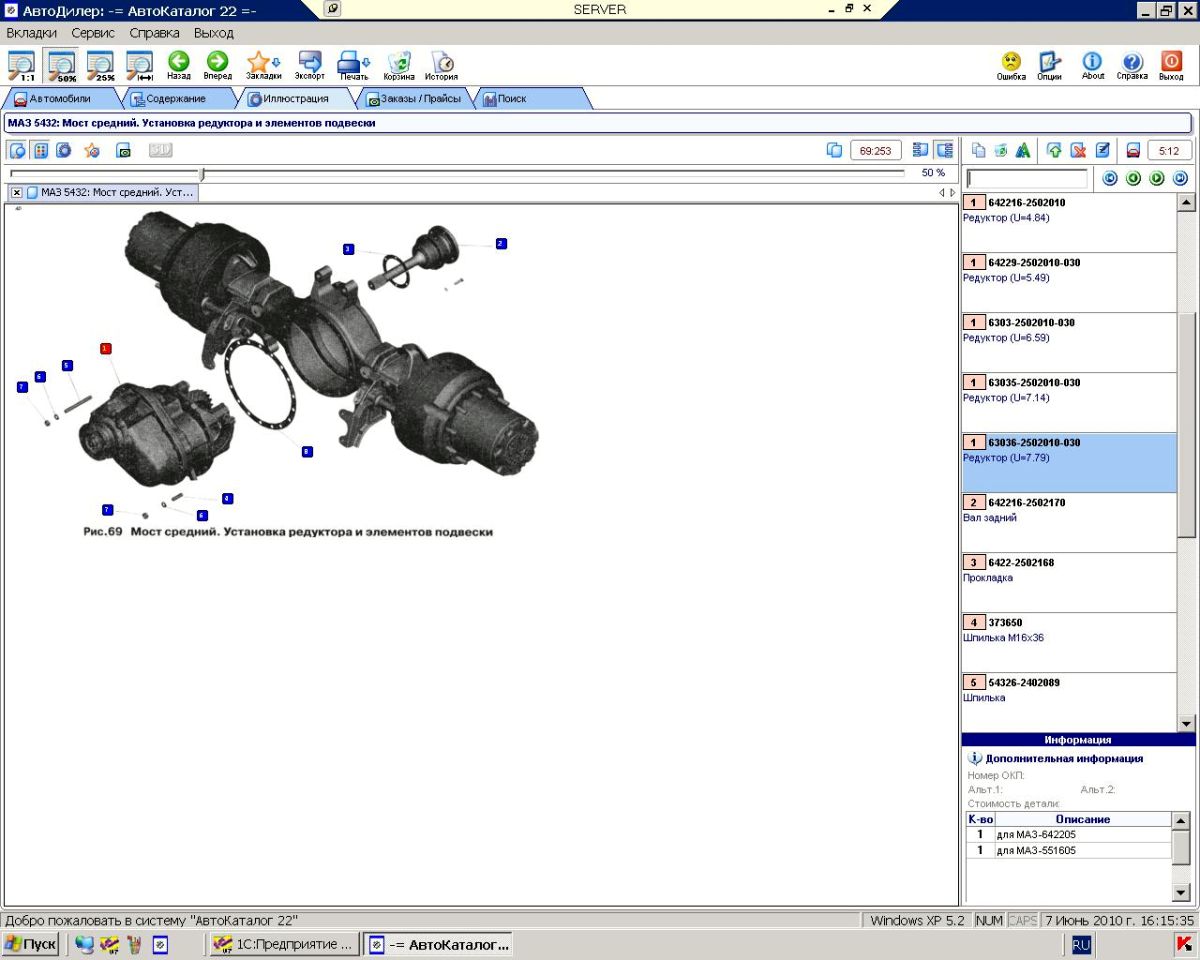Viewport: 1200px width, 960px height.
Task: Jump to last part with blue forward button
Action: 1180,178
